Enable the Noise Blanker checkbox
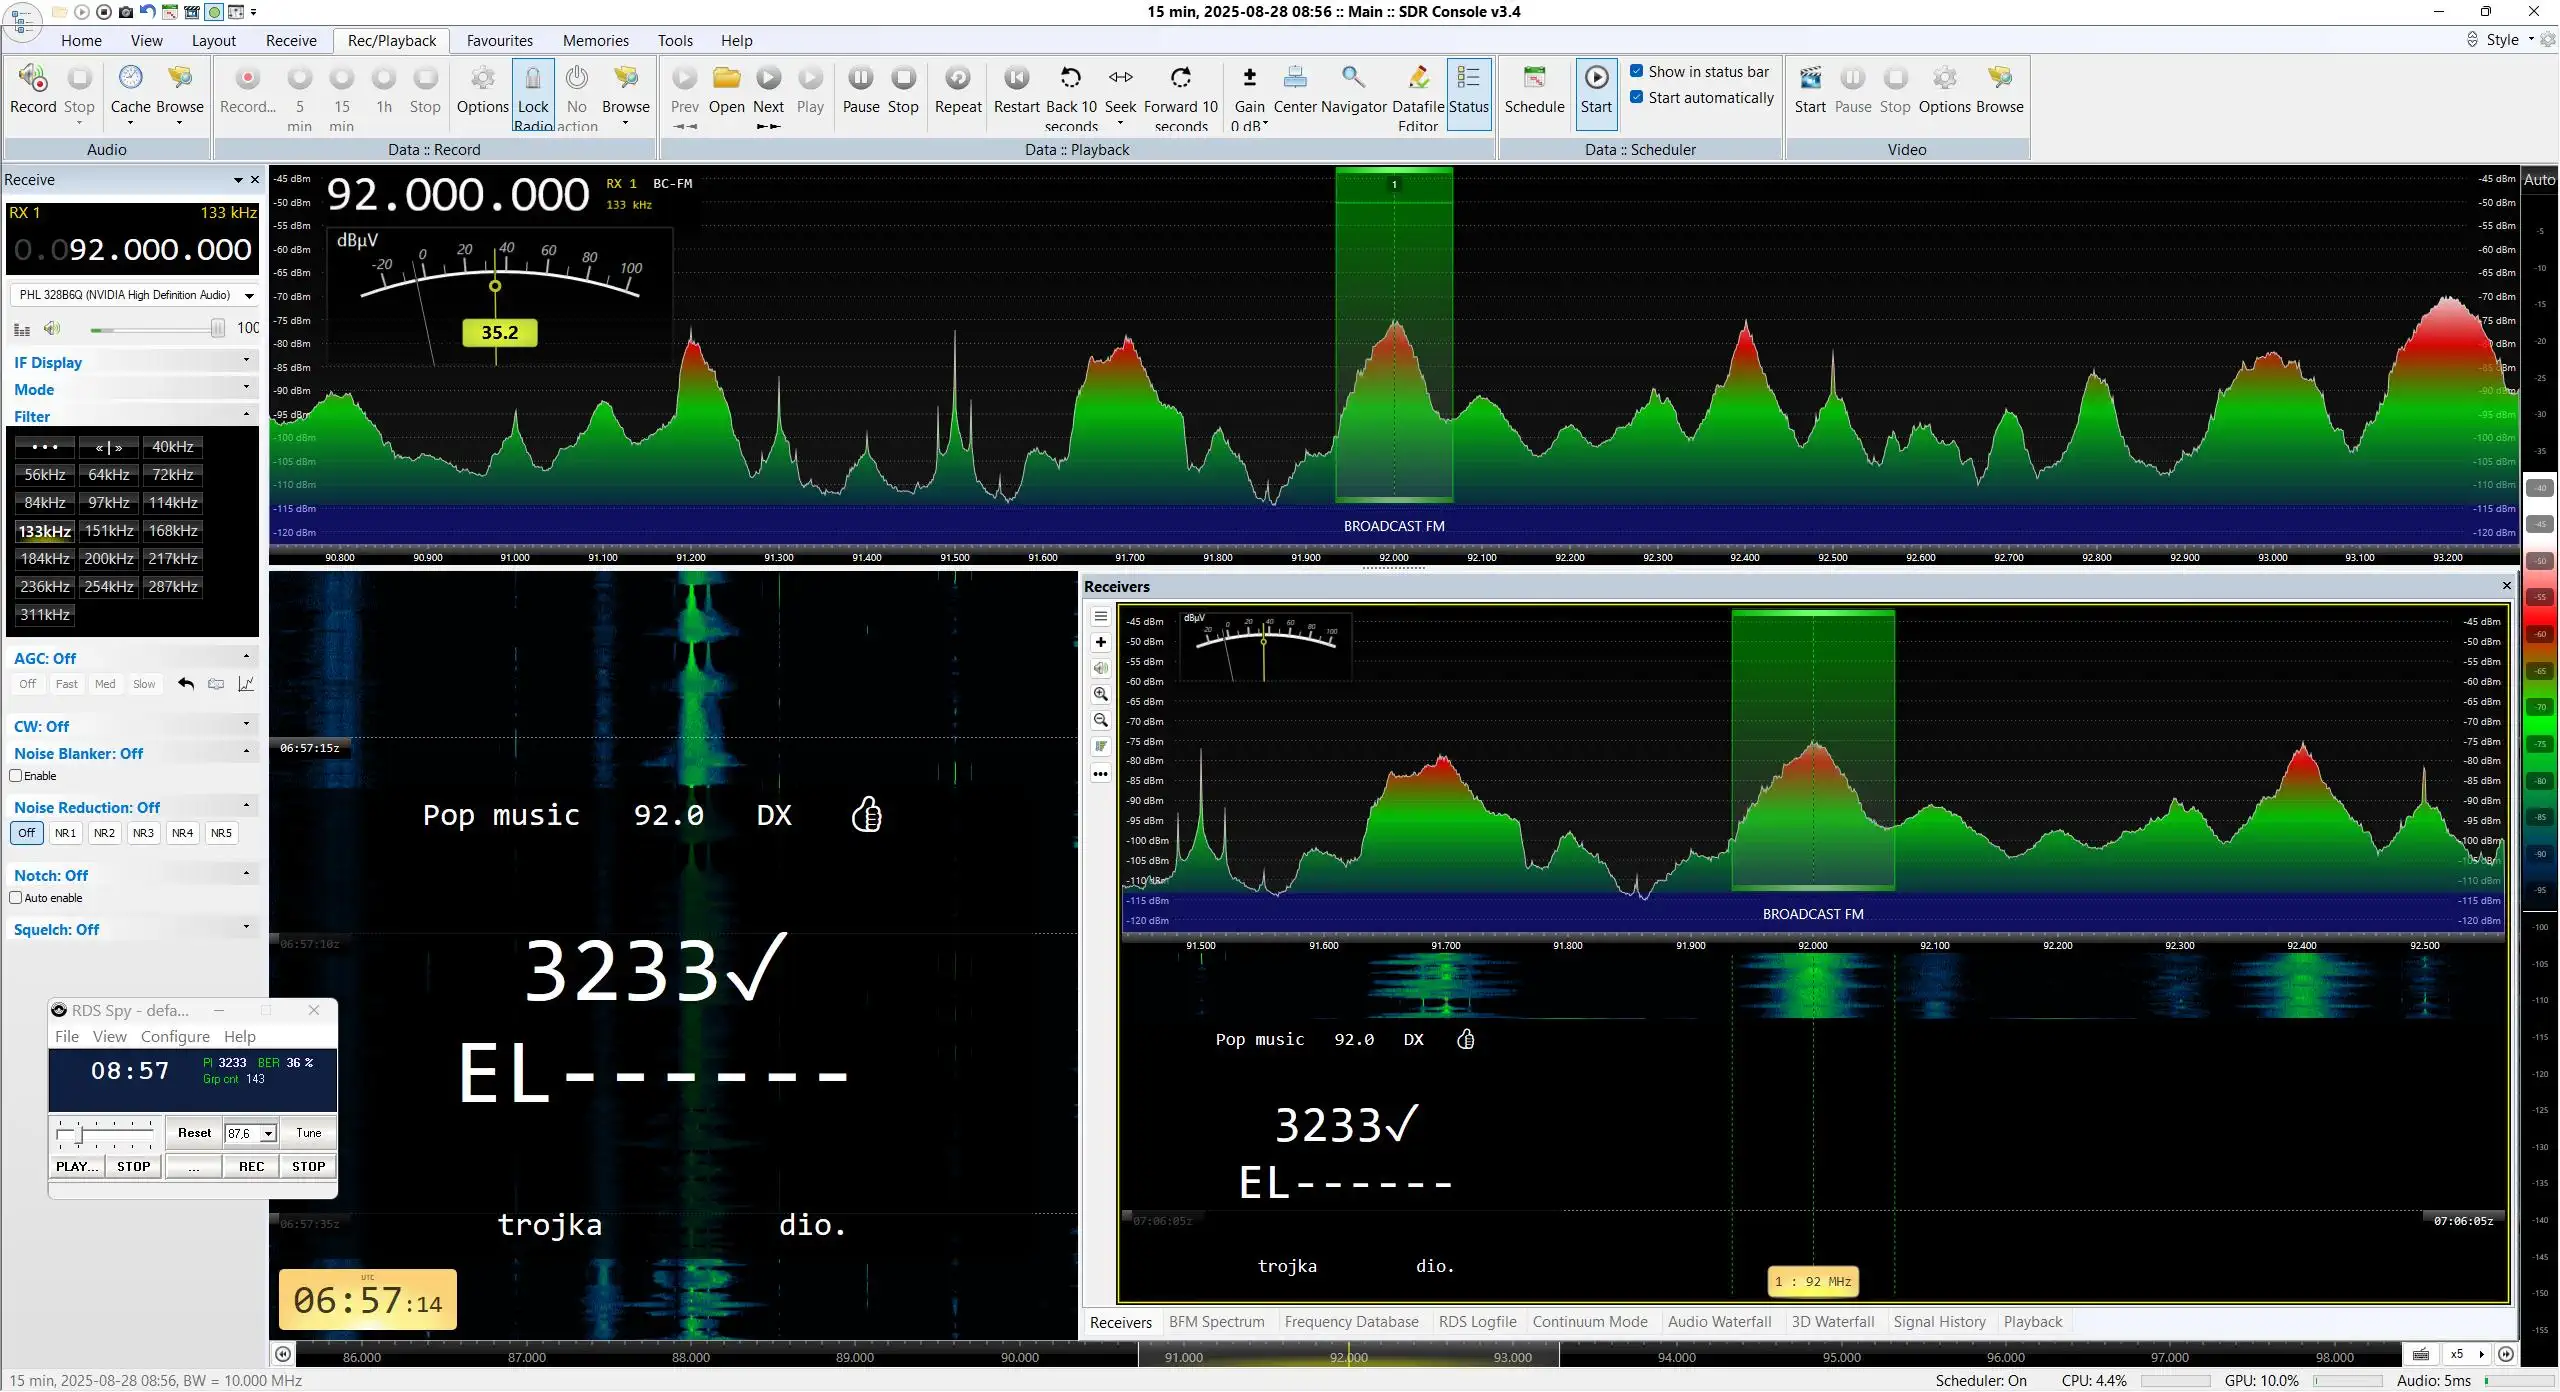Image resolution: width=2560 pixels, height=1392 pixels. 16,776
